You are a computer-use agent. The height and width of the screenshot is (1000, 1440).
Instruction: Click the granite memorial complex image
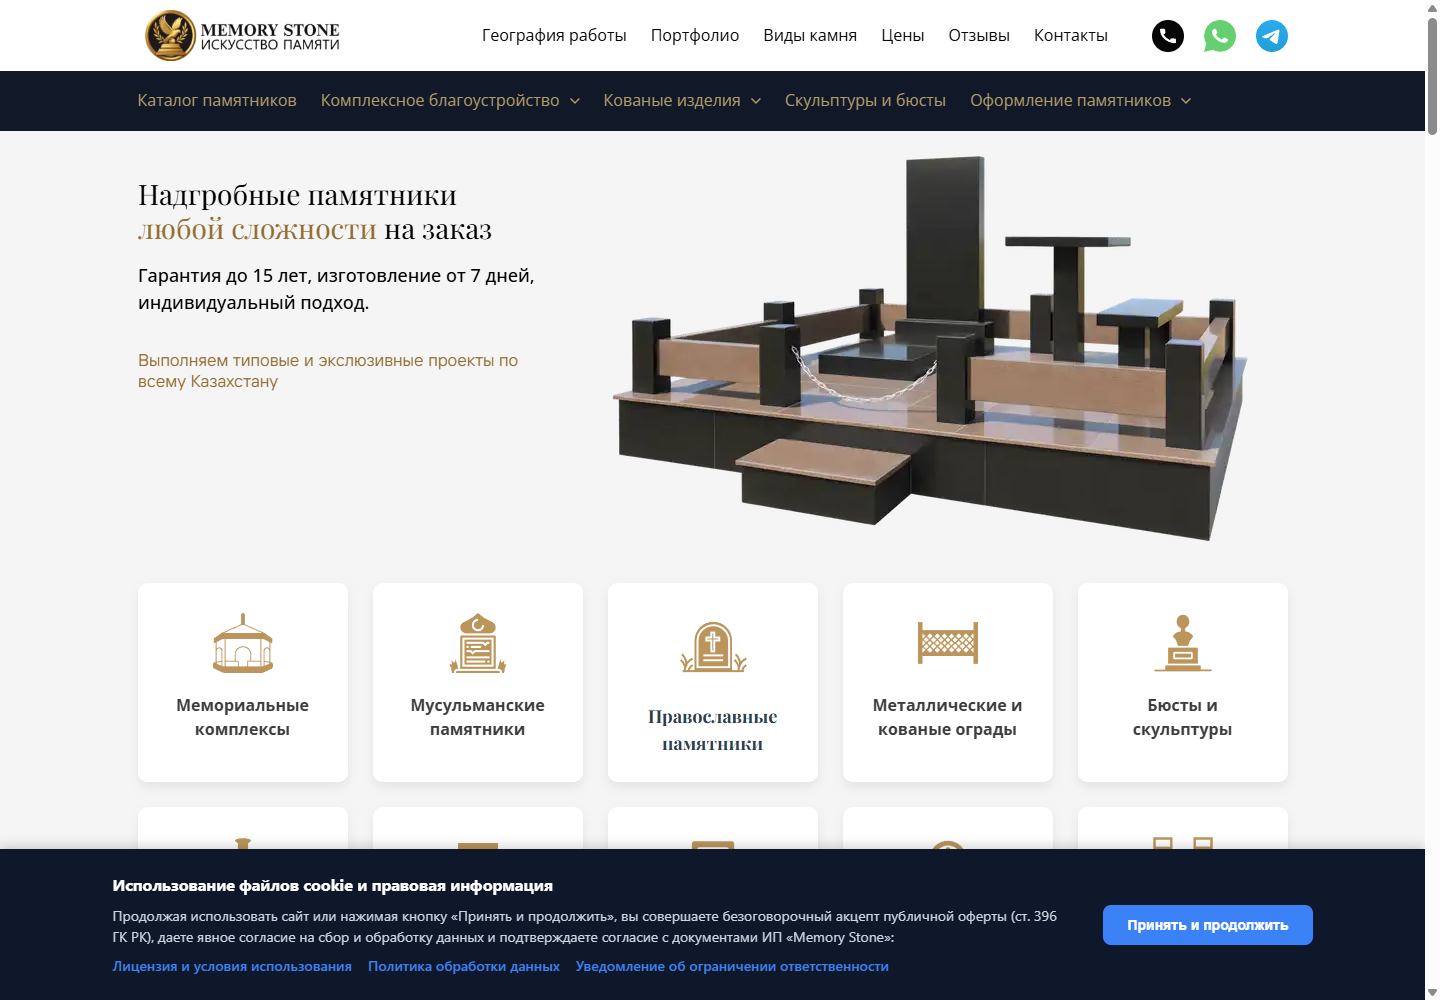point(930,348)
